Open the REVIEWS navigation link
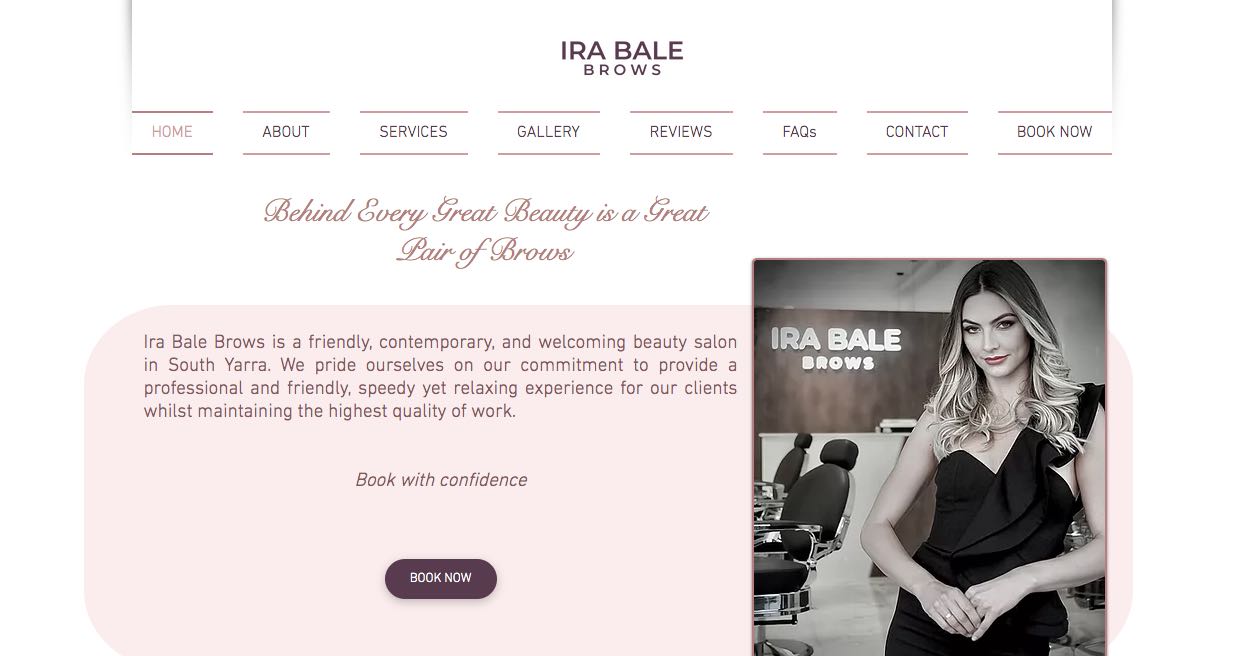This screenshot has height=656, width=1247. 681,132
